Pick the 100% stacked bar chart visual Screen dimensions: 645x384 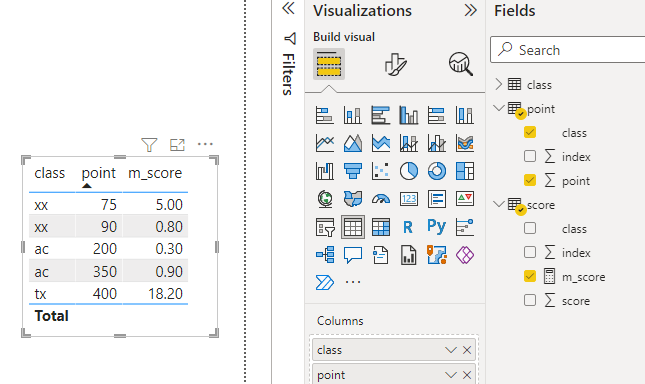point(436,115)
